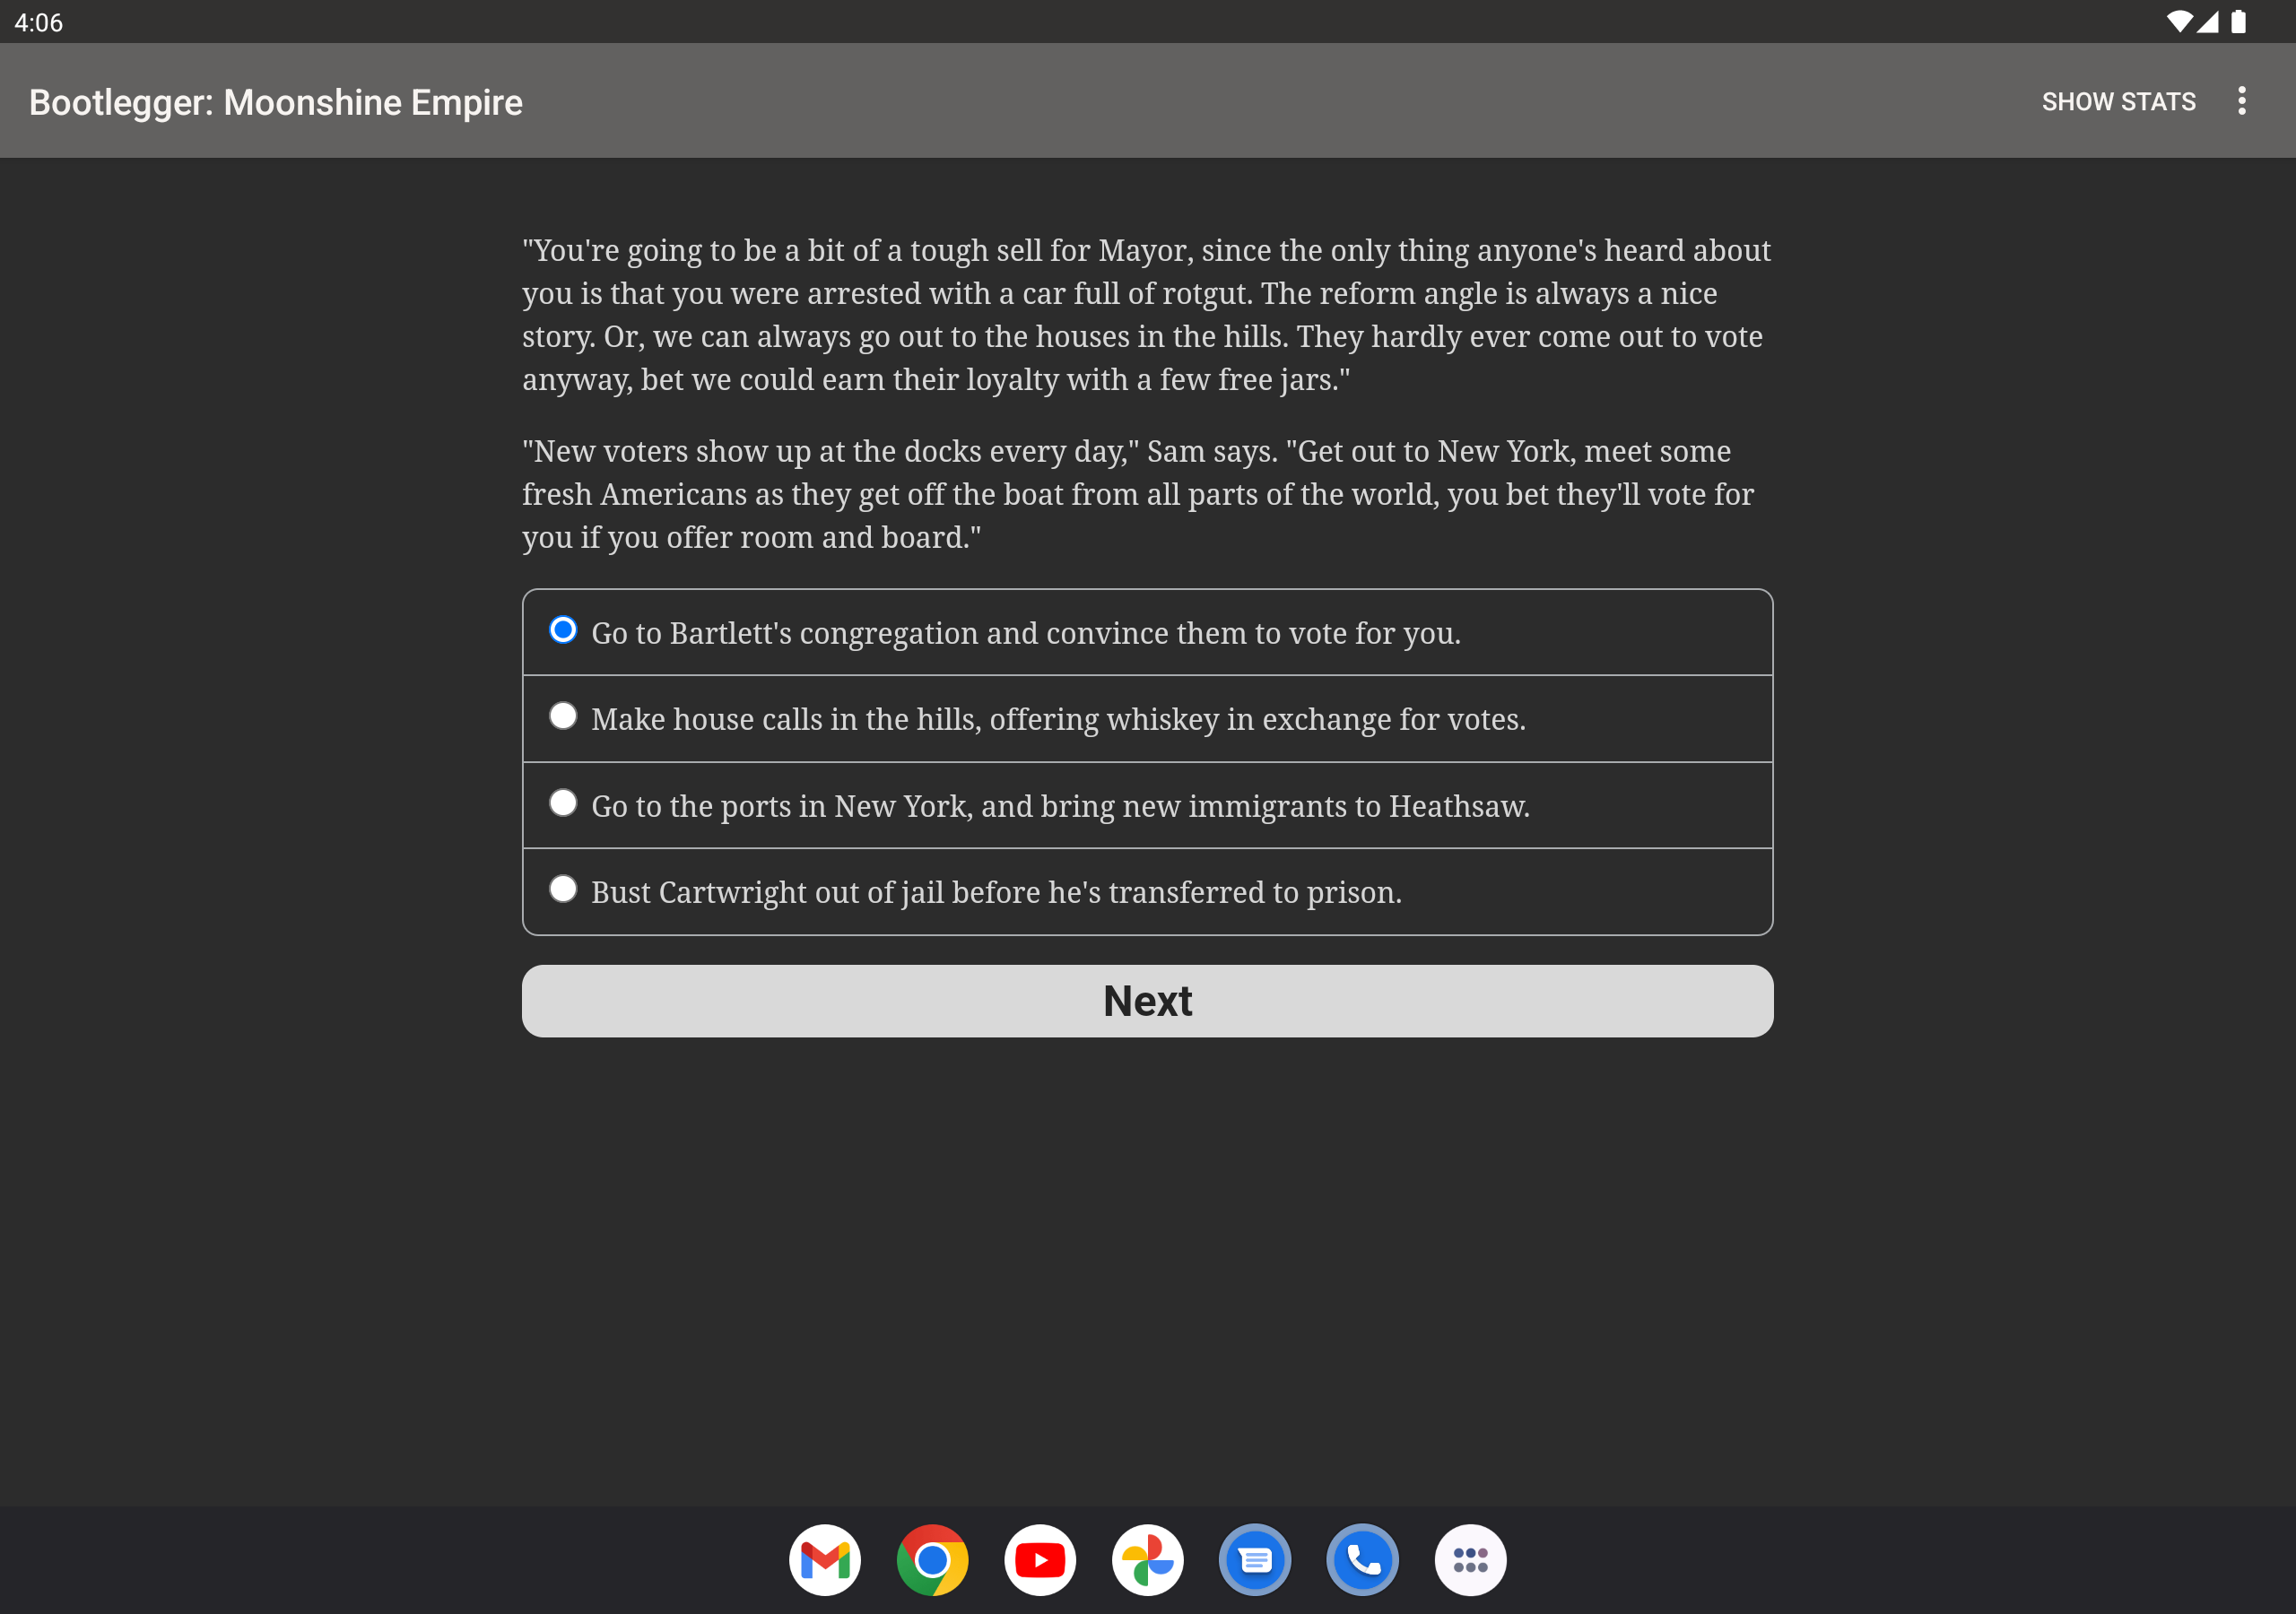Tap the cellular signal status icon

(2207, 22)
